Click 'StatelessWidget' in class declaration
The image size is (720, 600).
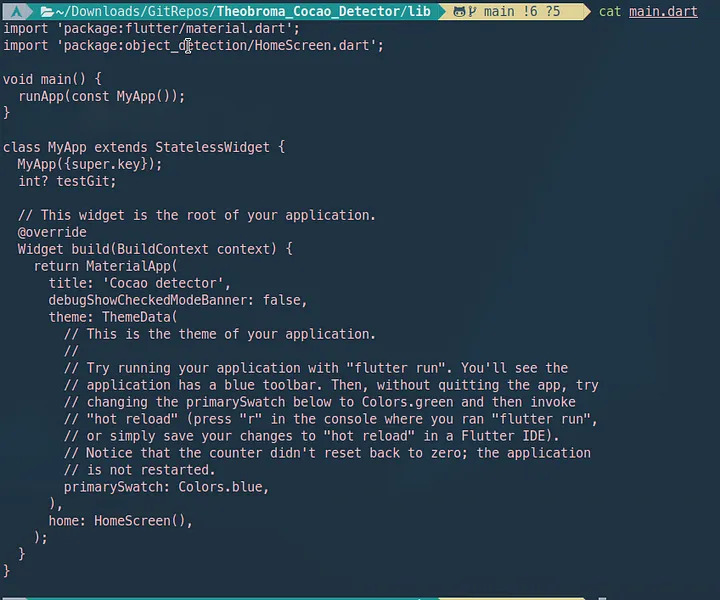pyautogui.click(x=212, y=147)
